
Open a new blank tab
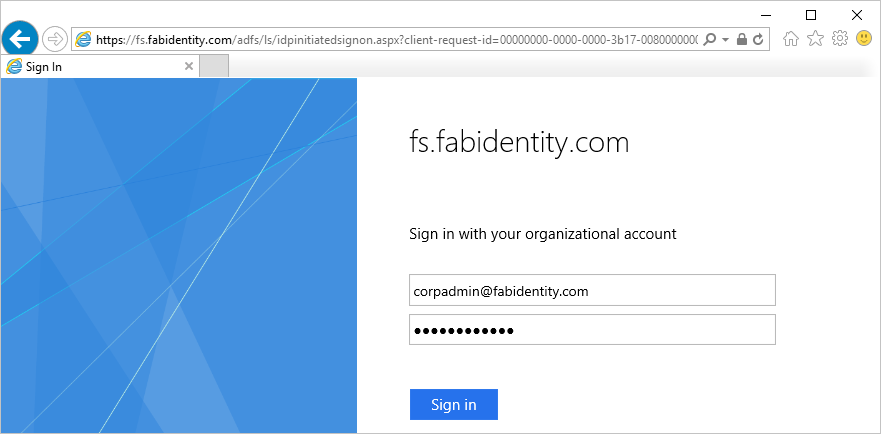(x=214, y=66)
